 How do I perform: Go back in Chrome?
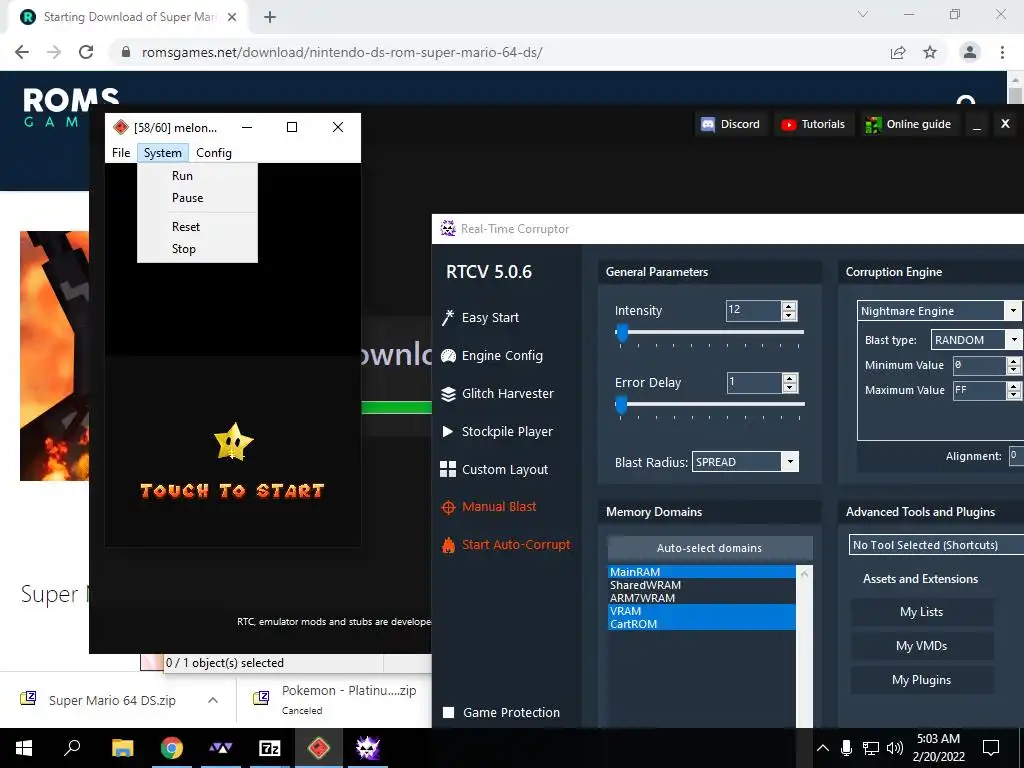22,52
